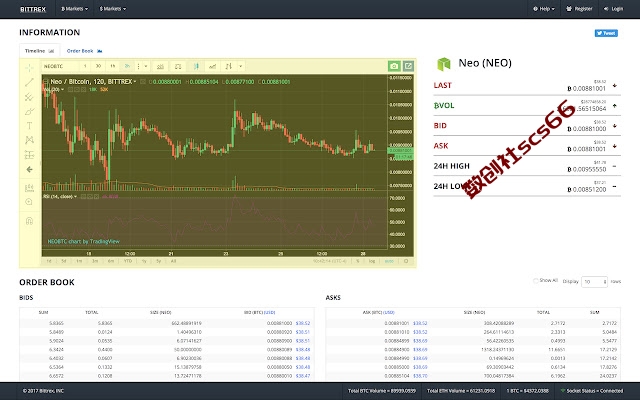This screenshot has width=640, height=400.
Task: Toggle the magnet mode icon
Action: 29,221
